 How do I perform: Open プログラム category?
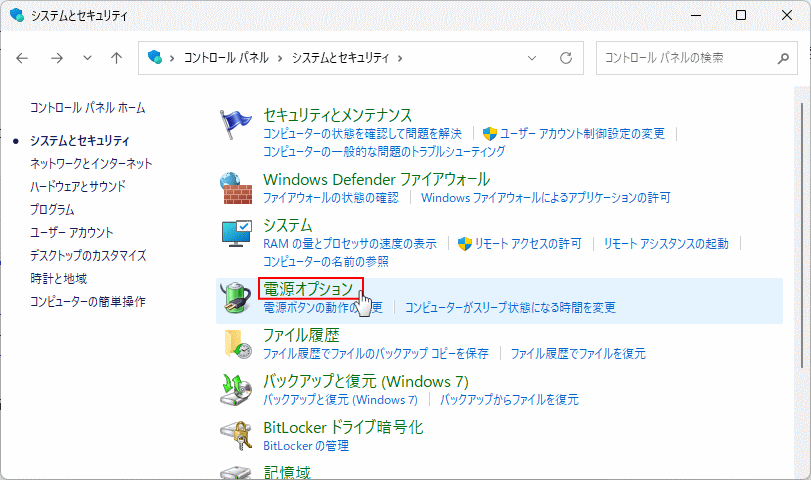(52, 209)
